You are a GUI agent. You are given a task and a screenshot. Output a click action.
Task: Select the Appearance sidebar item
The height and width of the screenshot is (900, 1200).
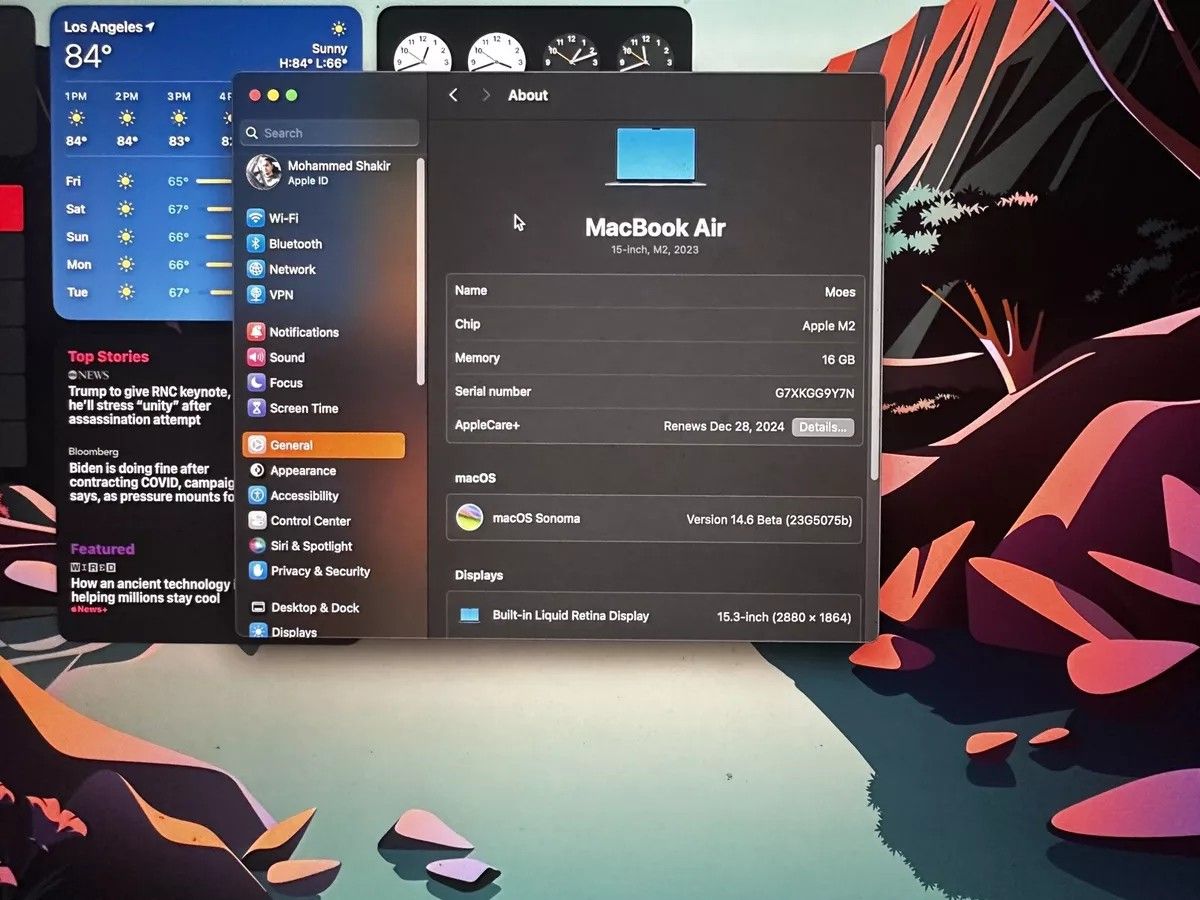click(x=302, y=471)
